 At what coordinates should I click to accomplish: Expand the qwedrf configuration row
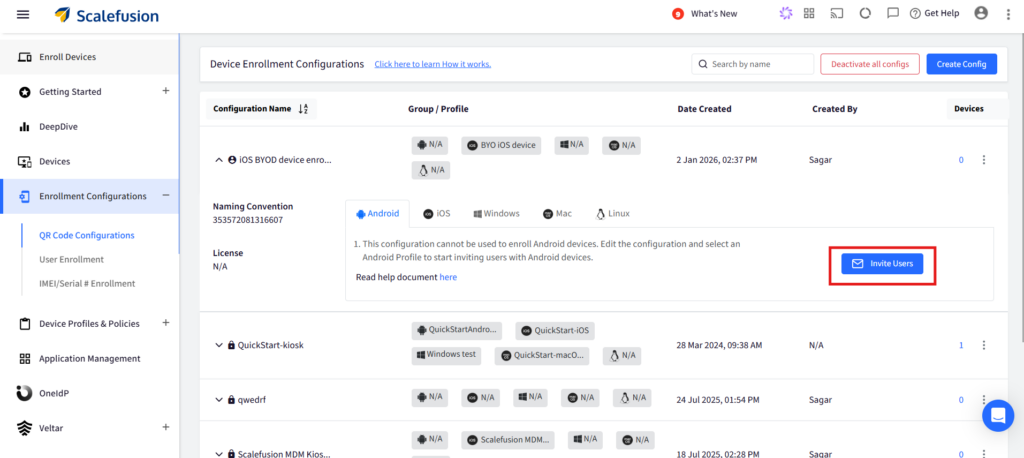[x=219, y=399]
